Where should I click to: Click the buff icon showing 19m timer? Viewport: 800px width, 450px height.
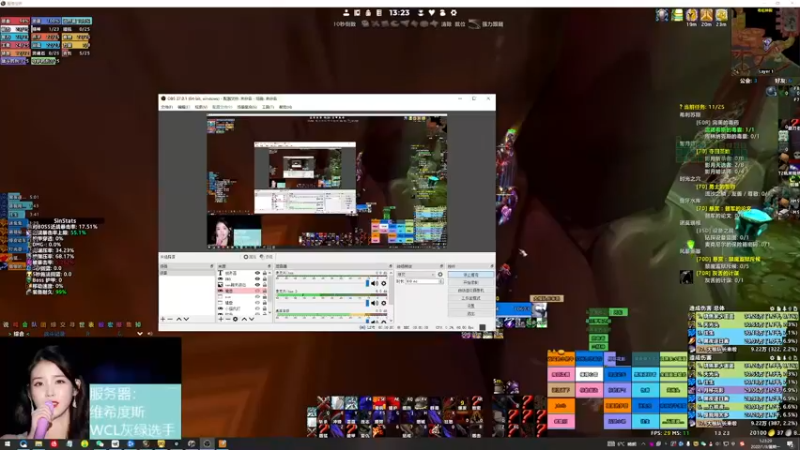click(692, 15)
